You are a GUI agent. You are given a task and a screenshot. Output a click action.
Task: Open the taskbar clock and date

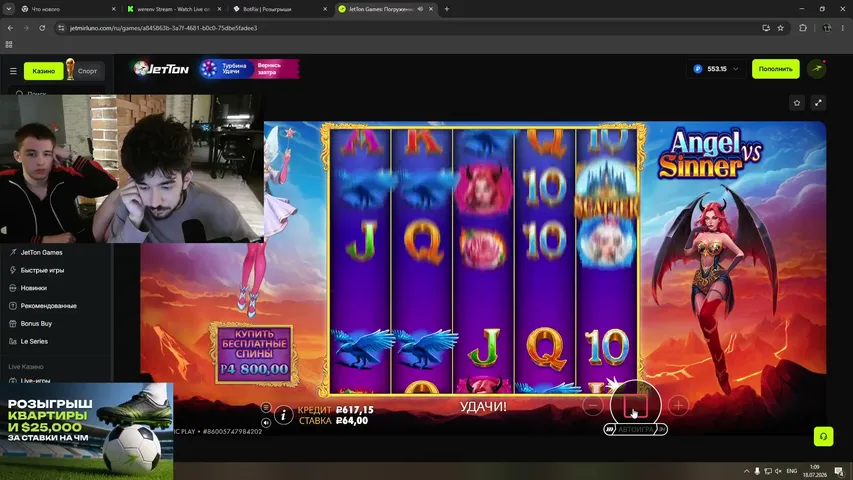click(814, 471)
